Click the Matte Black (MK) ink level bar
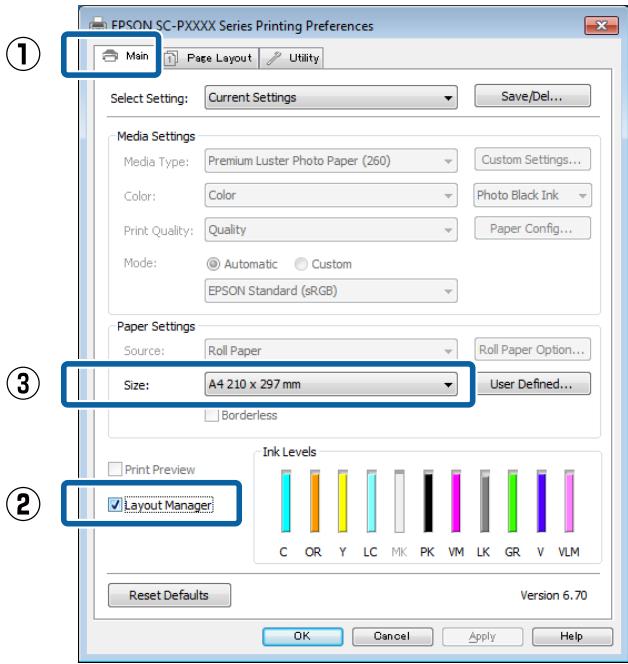628x664 pixels. pos(399,501)
